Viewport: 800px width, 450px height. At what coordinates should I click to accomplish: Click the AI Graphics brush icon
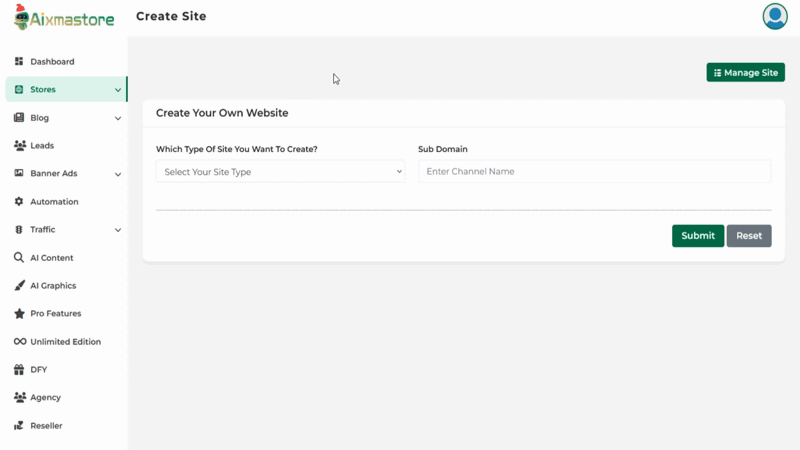(19, 286)
